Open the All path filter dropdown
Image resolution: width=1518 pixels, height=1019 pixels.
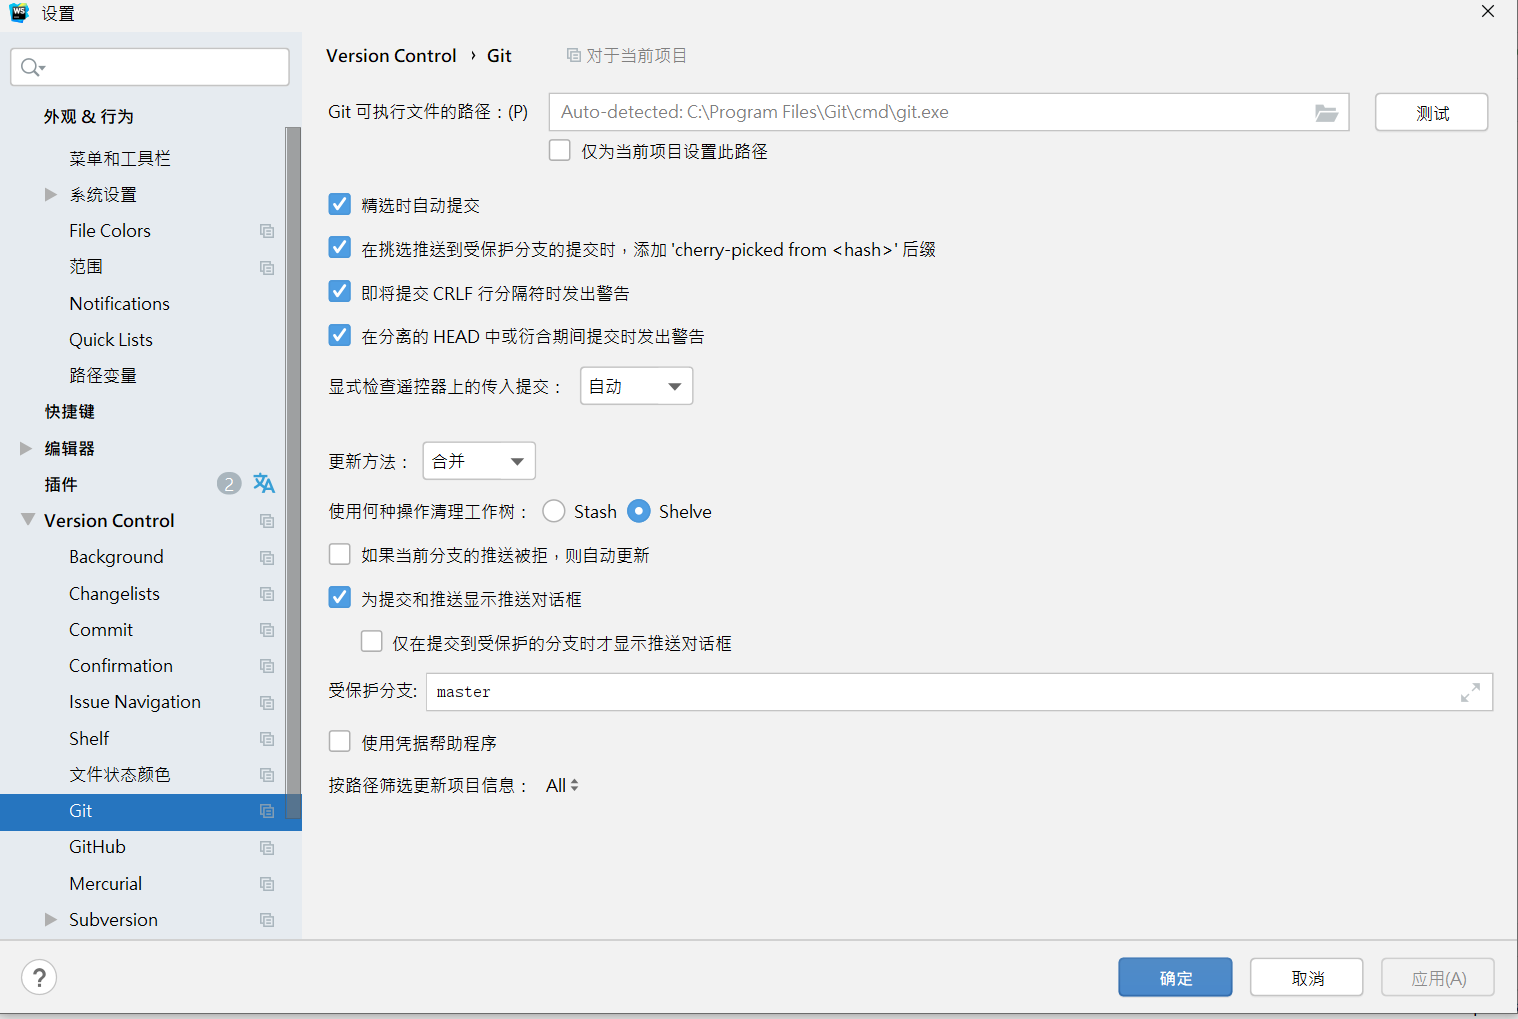pyautogui.click(x=562, y=786)
